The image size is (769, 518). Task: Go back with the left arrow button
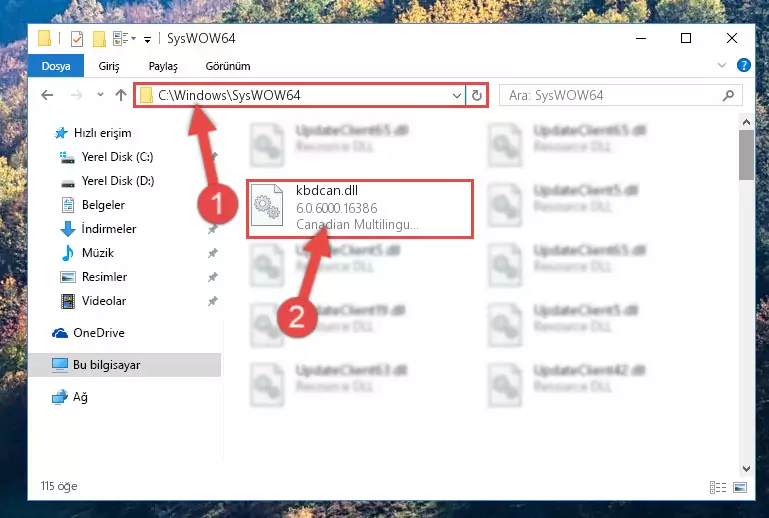point(47,95)
